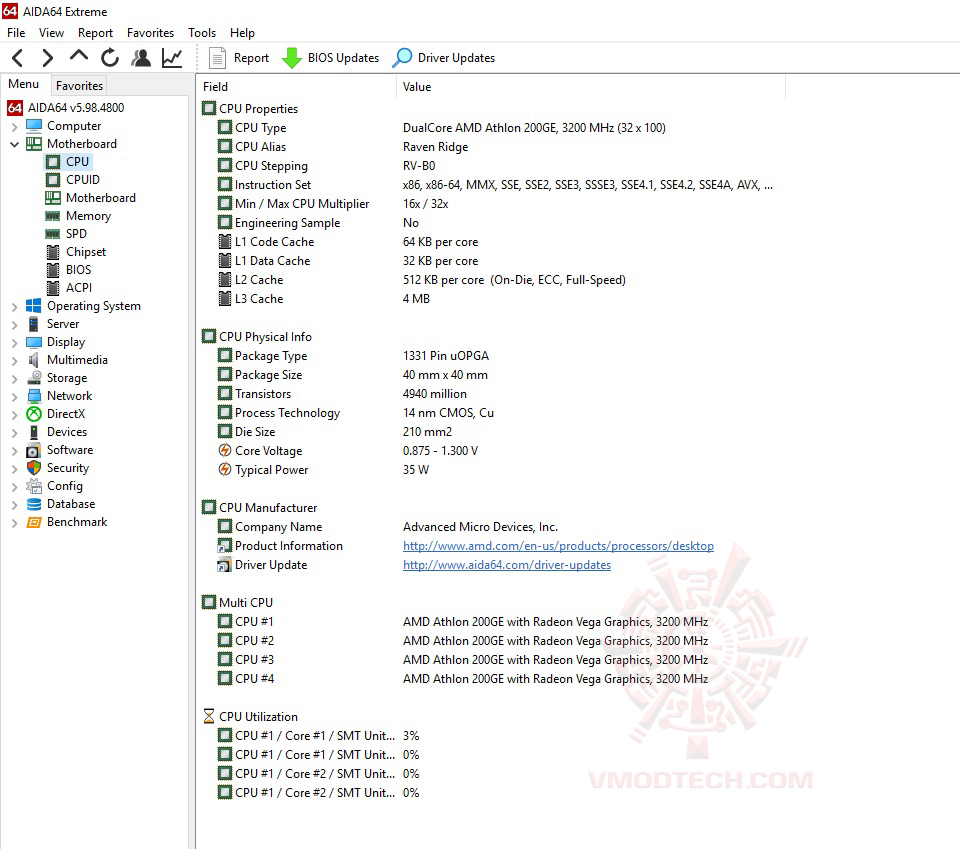Expand the Server tree node
This screenshot has width=960, height=849.
[15, 324]
